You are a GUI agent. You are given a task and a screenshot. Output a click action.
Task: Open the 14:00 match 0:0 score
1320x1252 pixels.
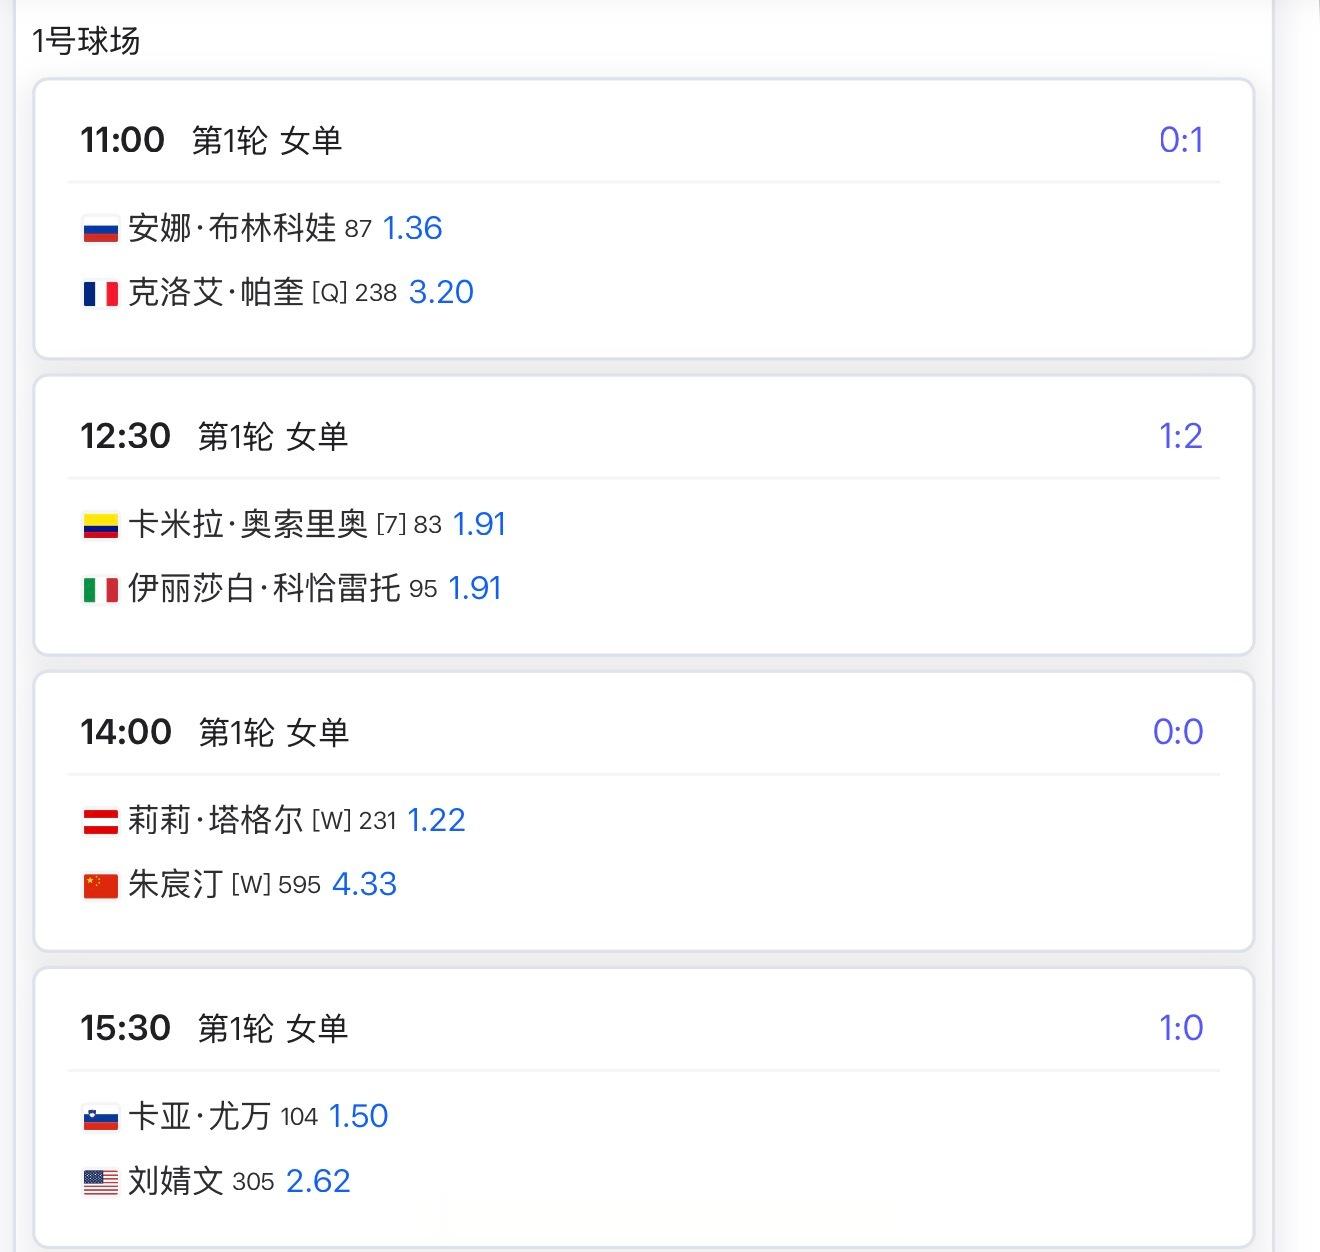(x=1178, y=732)
